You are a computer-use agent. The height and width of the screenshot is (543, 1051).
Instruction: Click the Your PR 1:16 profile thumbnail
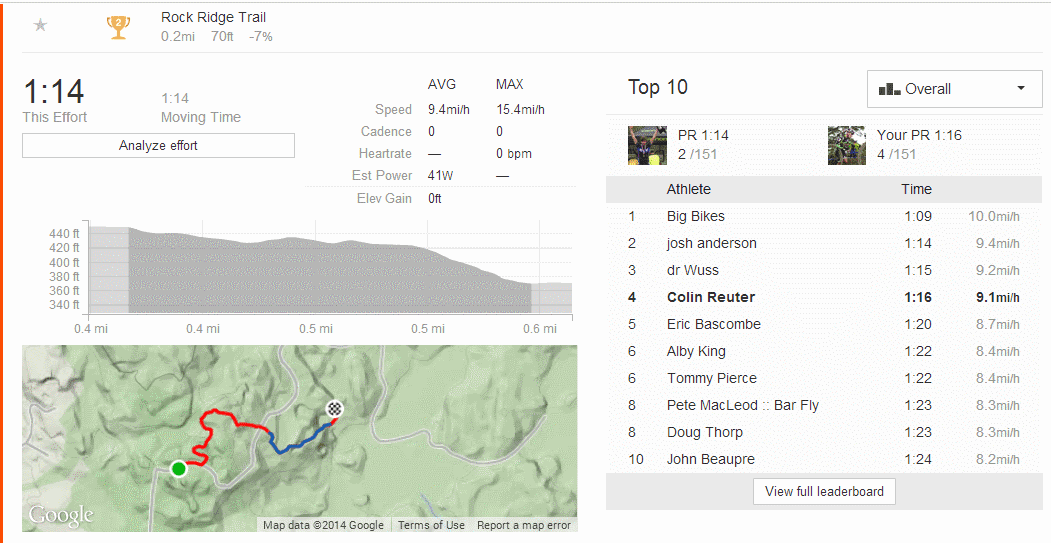[846, 145]
